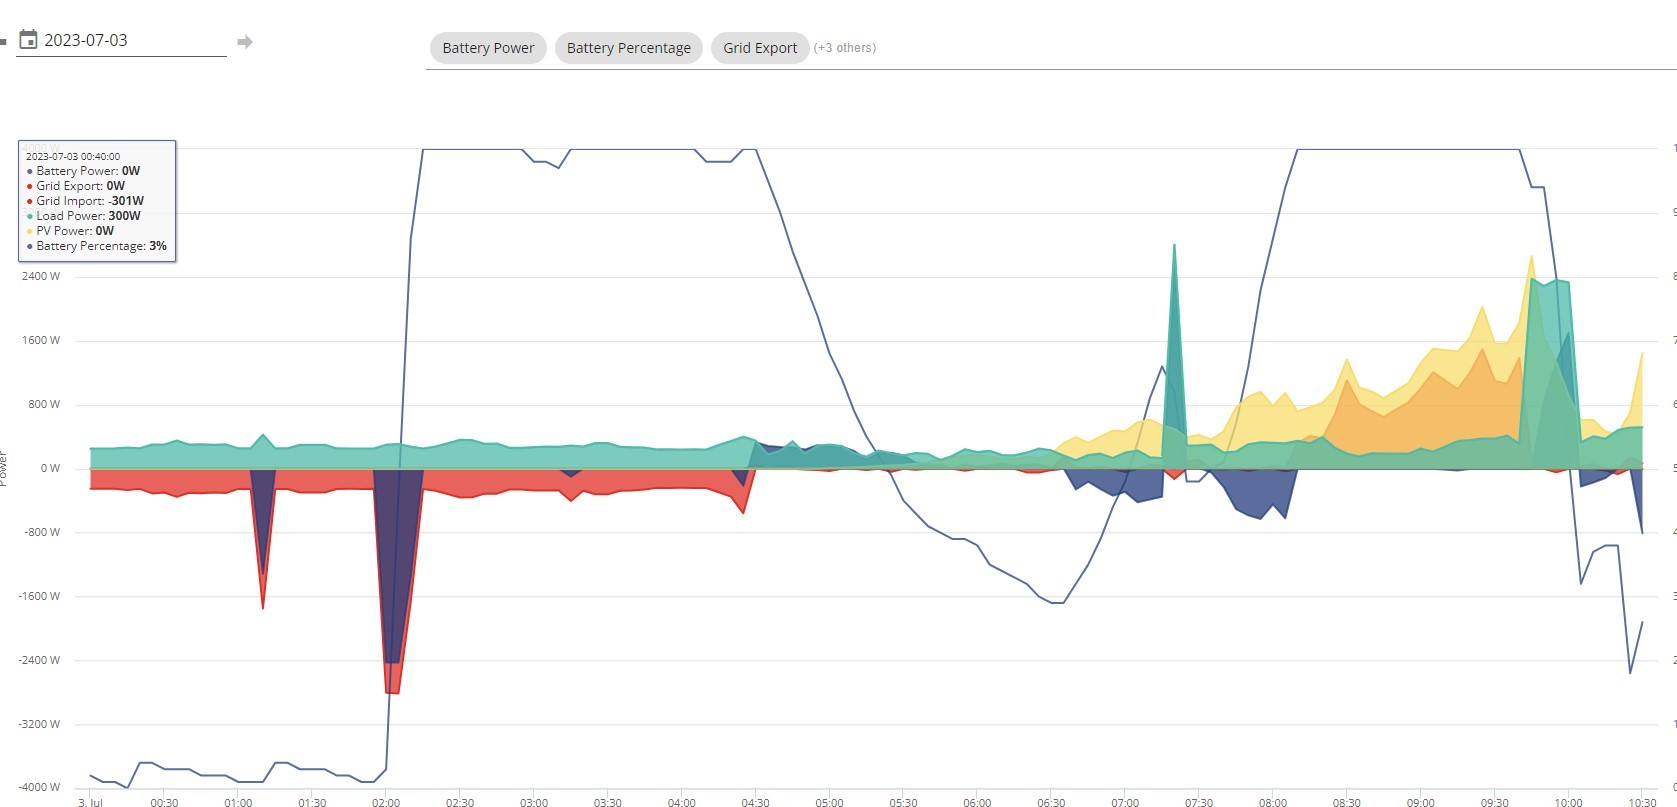The width and height of the screenshot is (1677, 807).
Task: Click the positive 2400 W axis label
Action: click(x=41, y=276)
